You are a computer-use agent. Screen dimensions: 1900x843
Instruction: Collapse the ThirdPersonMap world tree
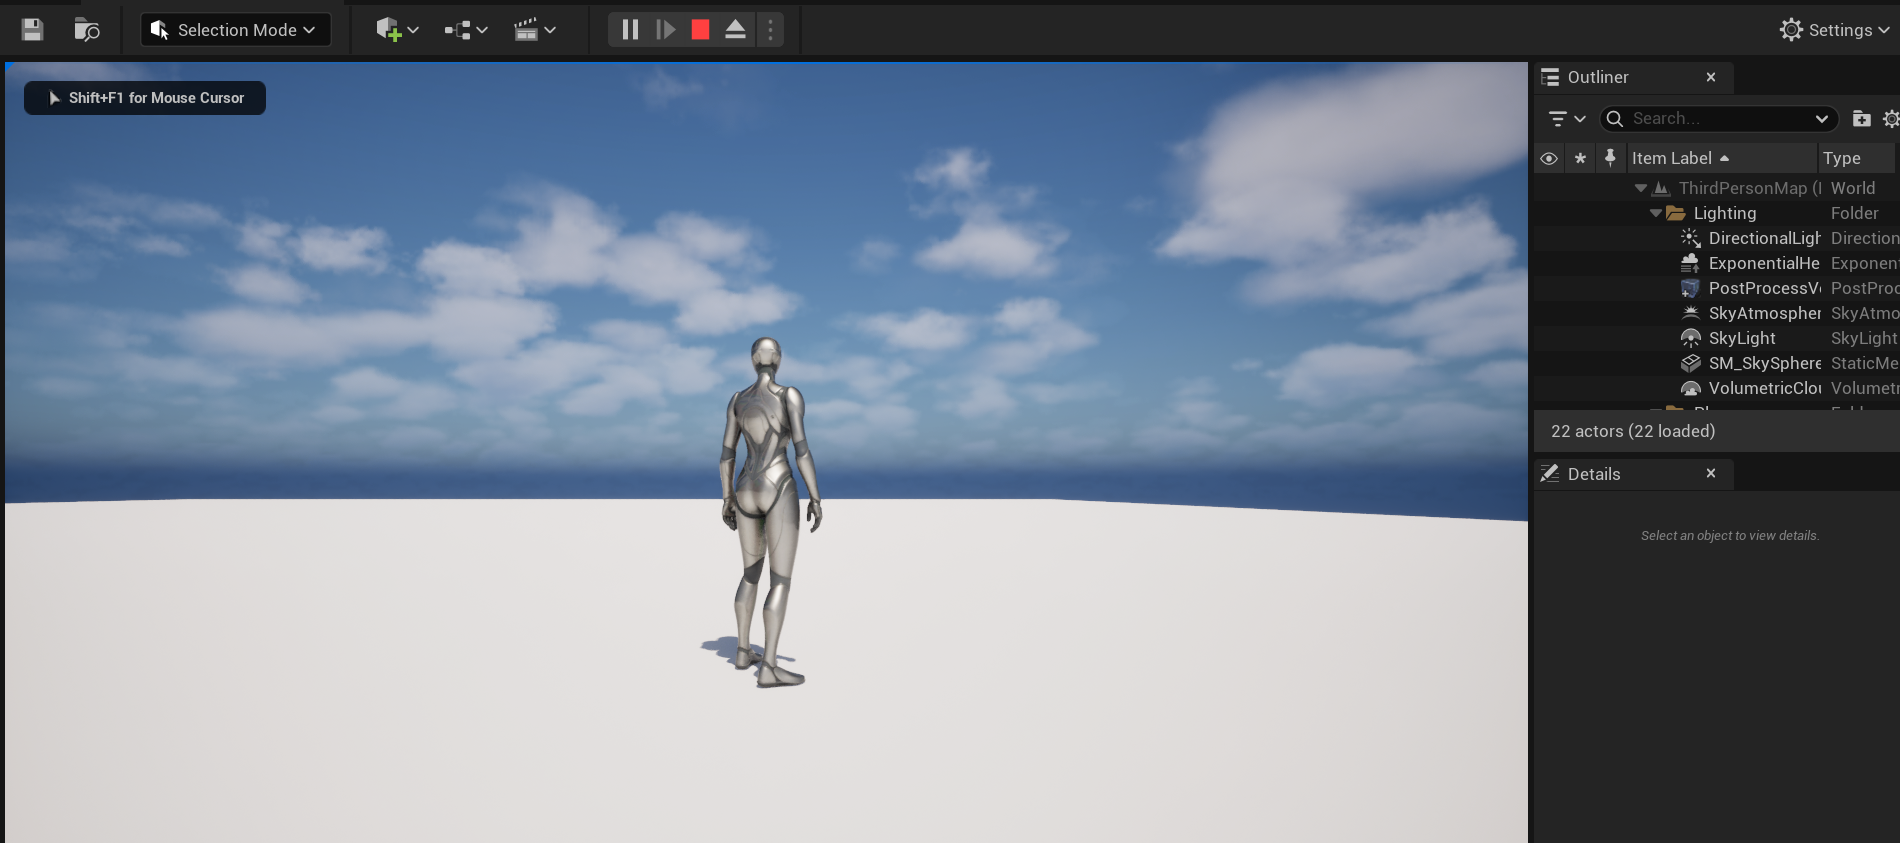pos(1640,188)
